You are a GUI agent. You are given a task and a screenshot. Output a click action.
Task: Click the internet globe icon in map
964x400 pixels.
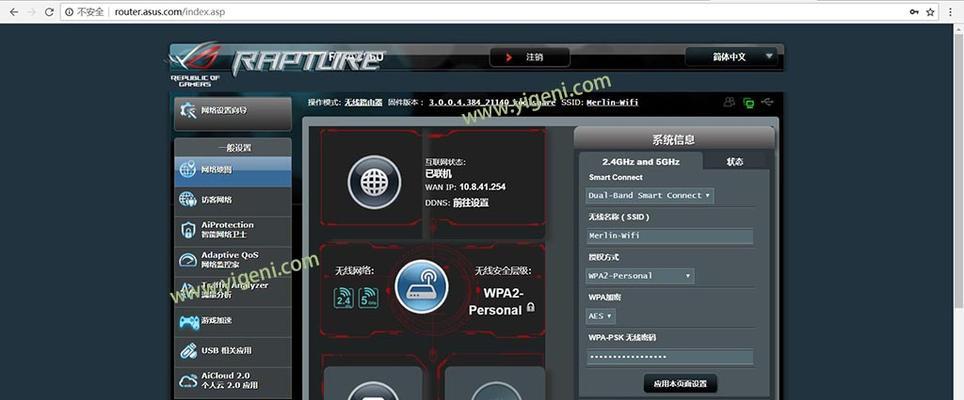coord(374,182)
